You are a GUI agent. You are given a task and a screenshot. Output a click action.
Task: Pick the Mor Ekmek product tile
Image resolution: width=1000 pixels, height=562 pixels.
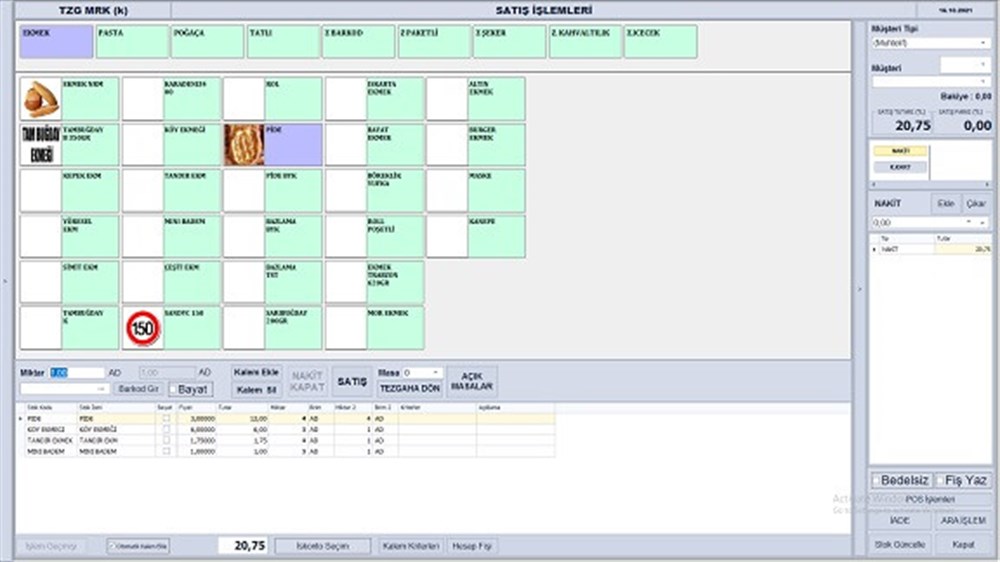[394, 328]
